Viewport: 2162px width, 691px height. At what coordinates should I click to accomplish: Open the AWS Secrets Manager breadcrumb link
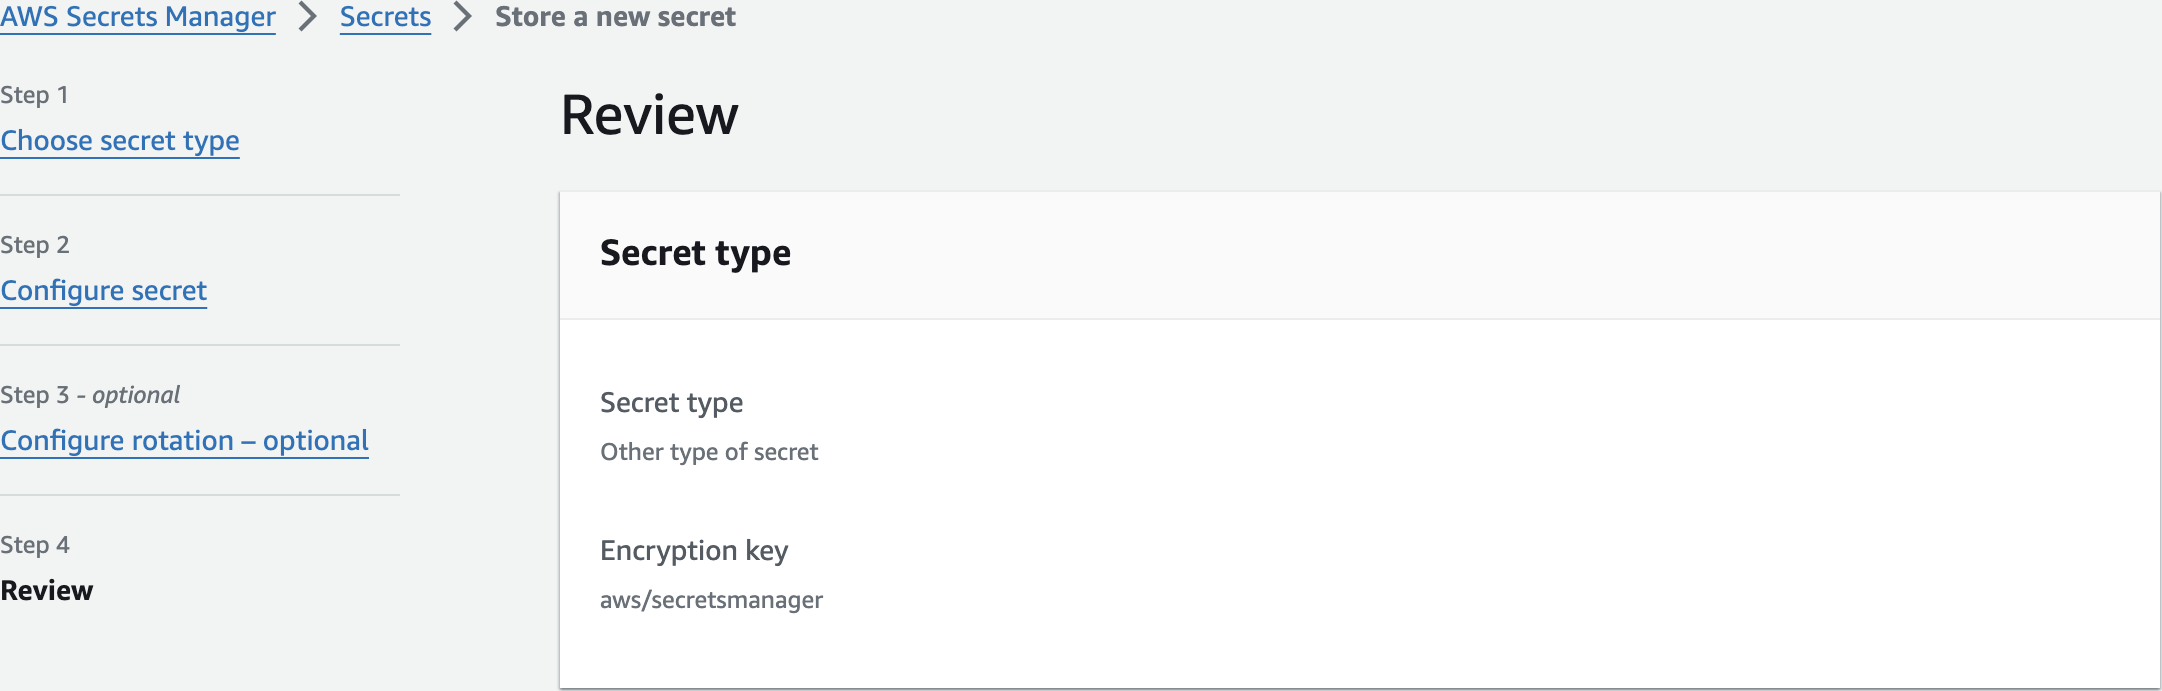pyautogui.click(x=138, y=17)
